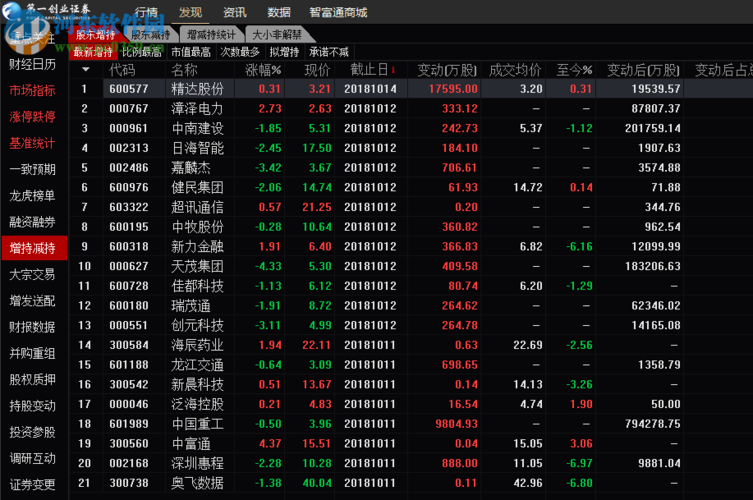Select 市值最高 sub-tab
The height and width of the screenshot is (500, 753).
tap(191, 52)
